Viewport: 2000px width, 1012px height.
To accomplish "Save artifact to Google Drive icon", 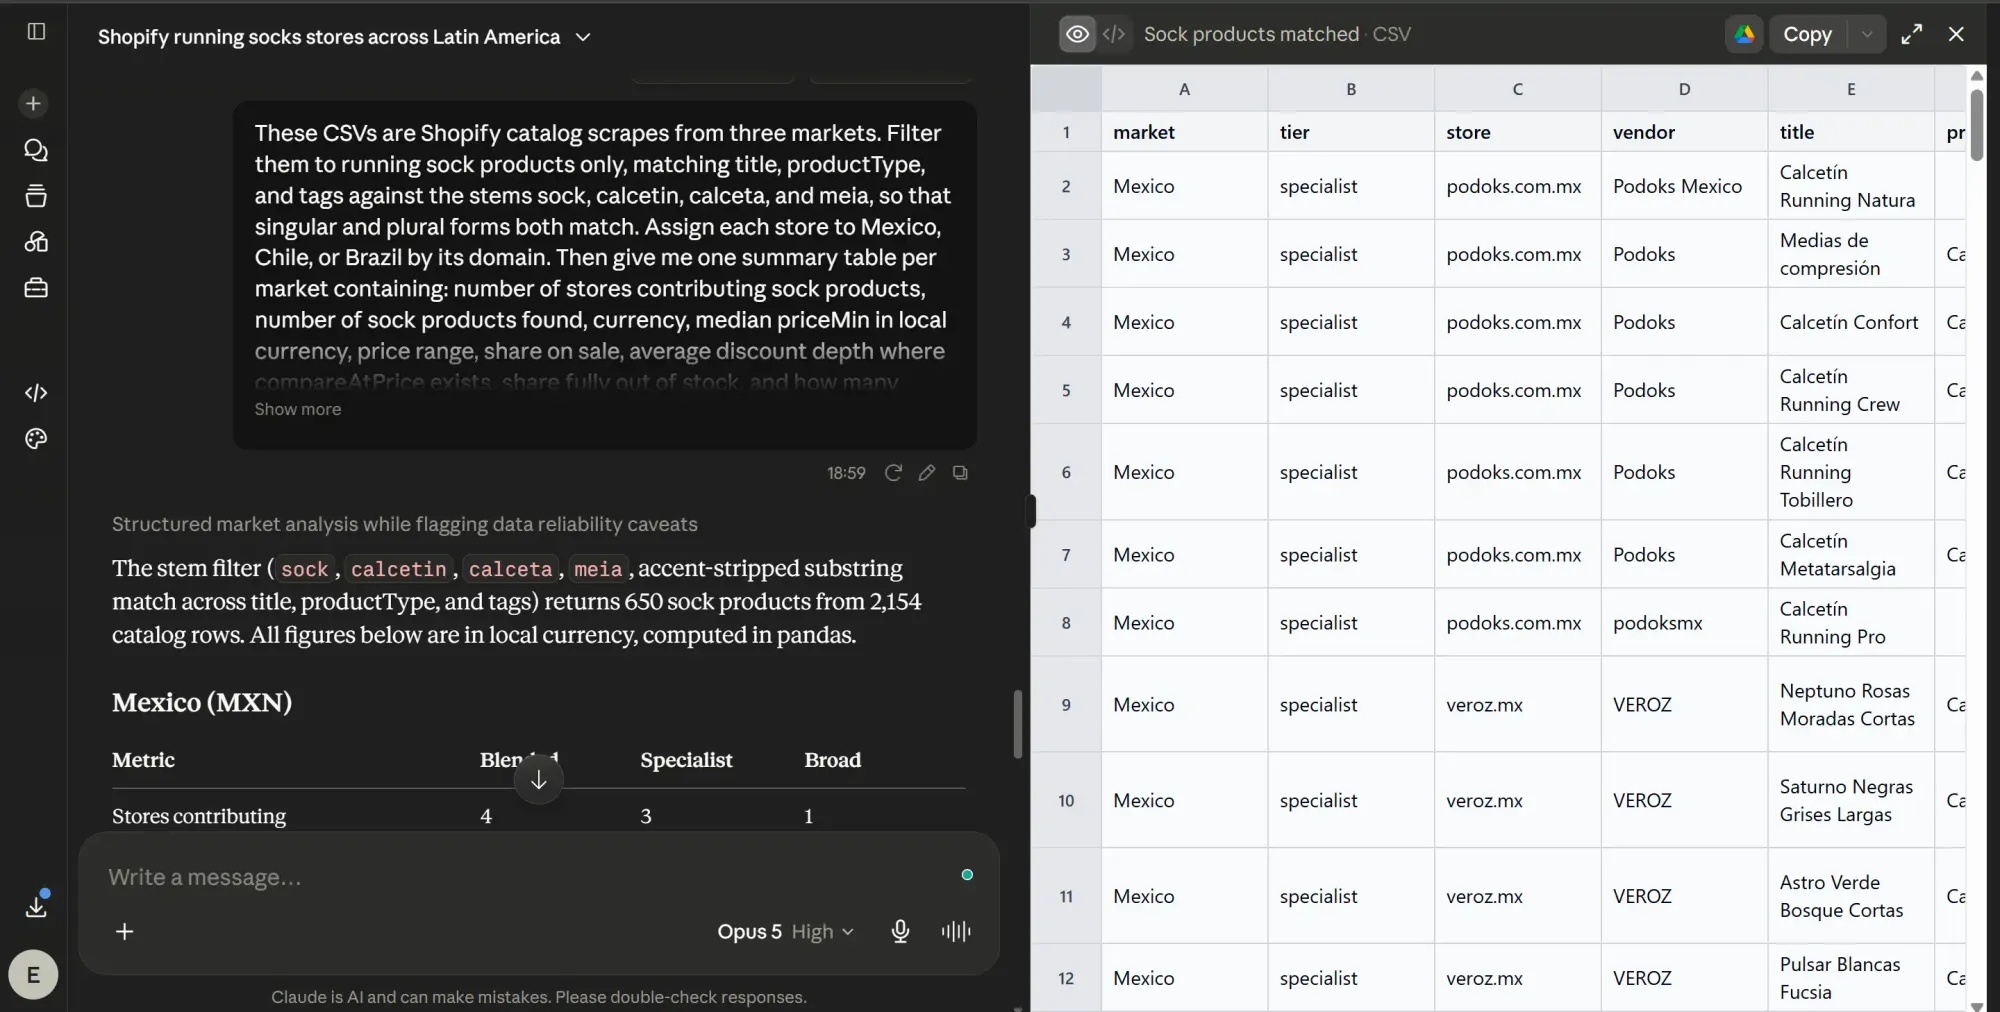I will (x=1744, y=34).
